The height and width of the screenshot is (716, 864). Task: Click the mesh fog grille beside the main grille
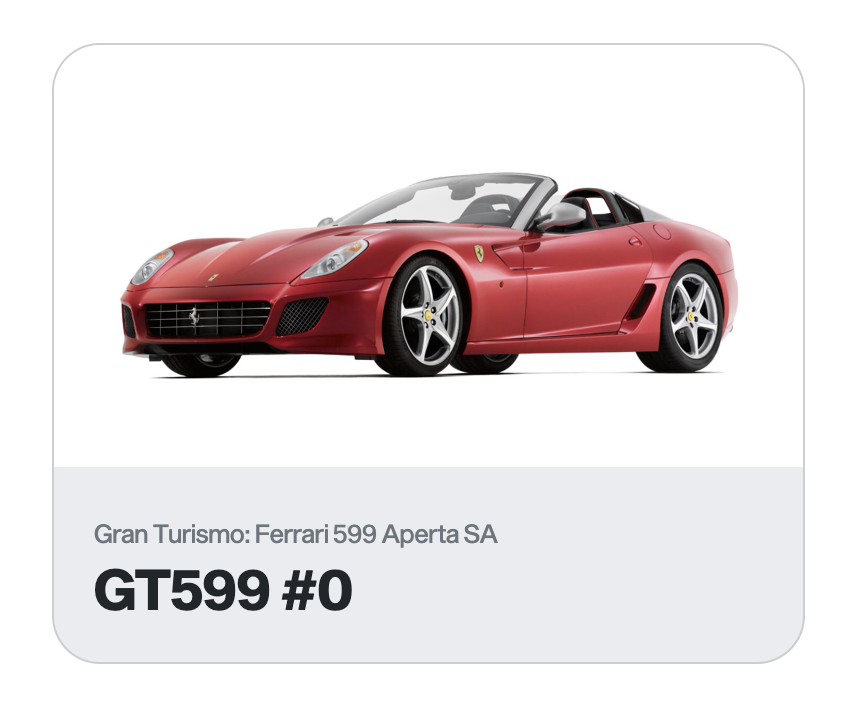pyautogui.click(x=301, y=316)
